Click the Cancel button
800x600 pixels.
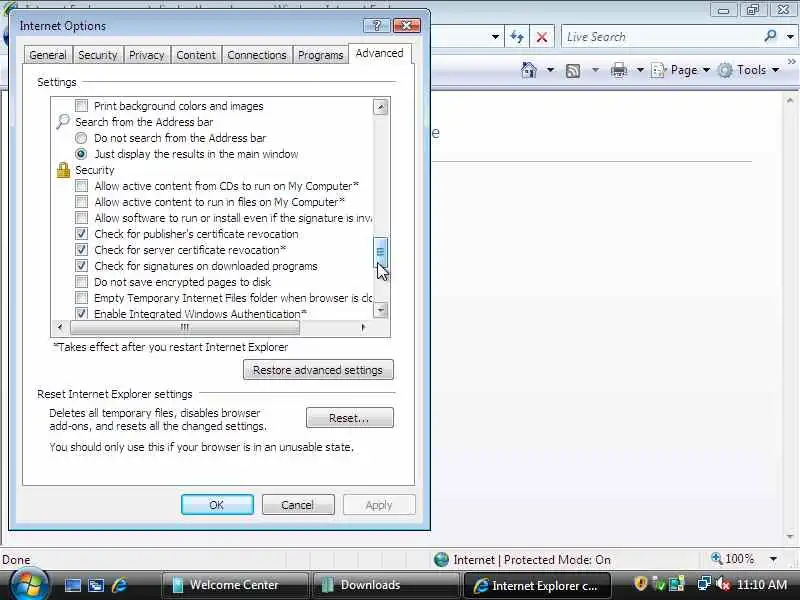pyautogui.click(x=298, y=505)
